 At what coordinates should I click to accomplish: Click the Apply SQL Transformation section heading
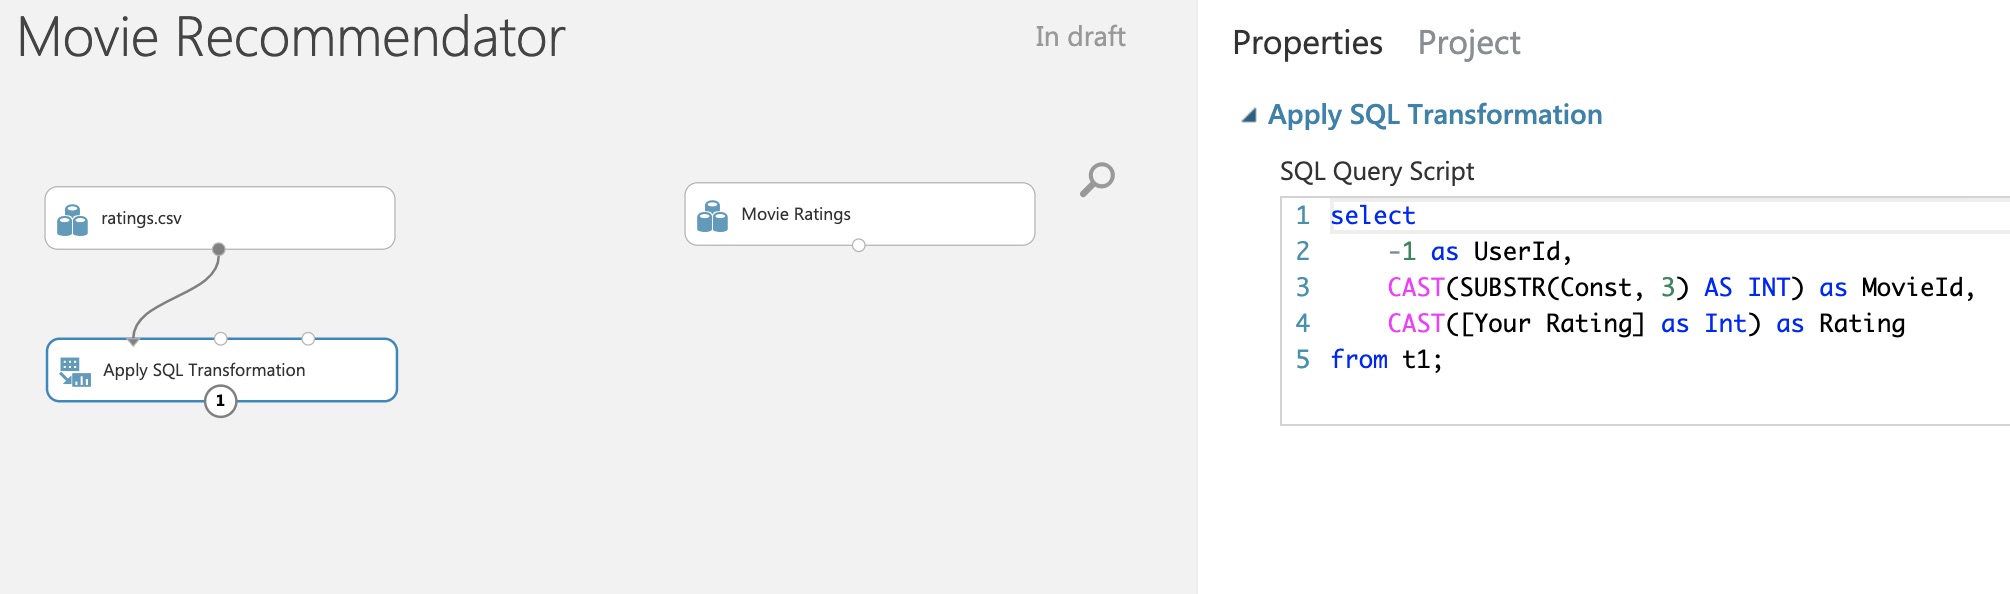[1435, 115]
